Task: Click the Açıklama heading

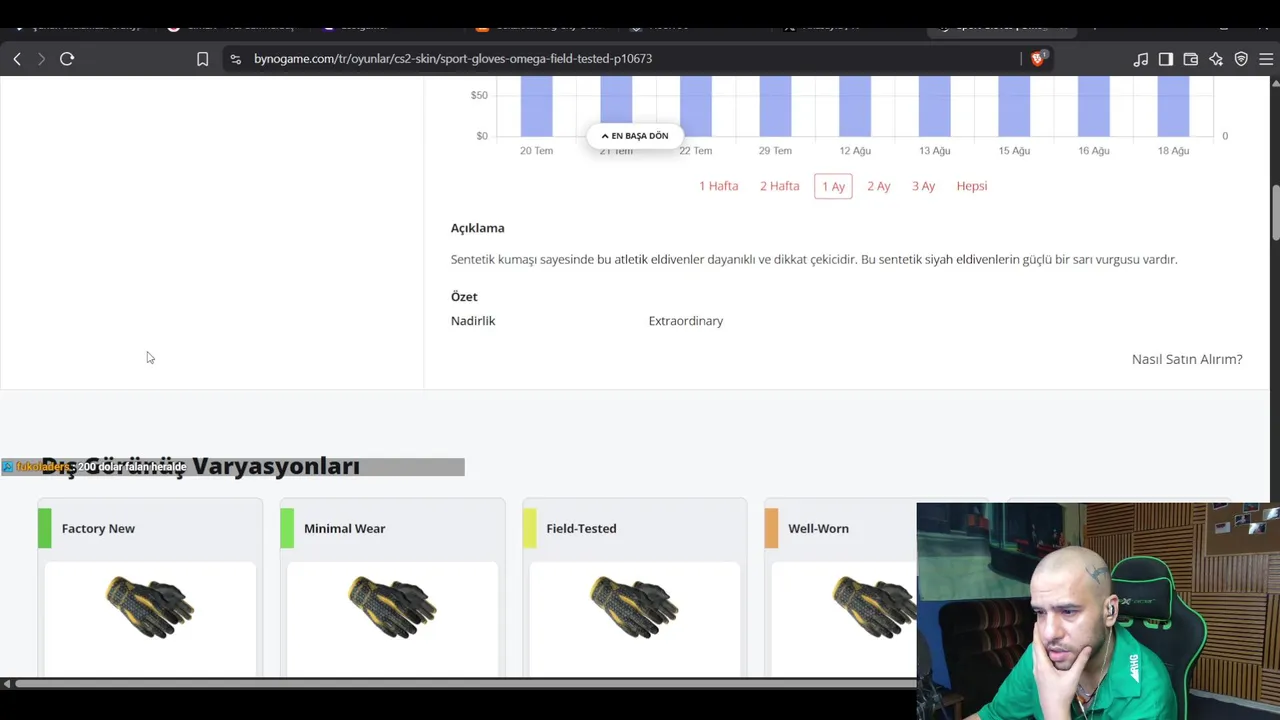Action: click(x=477, y=228)
